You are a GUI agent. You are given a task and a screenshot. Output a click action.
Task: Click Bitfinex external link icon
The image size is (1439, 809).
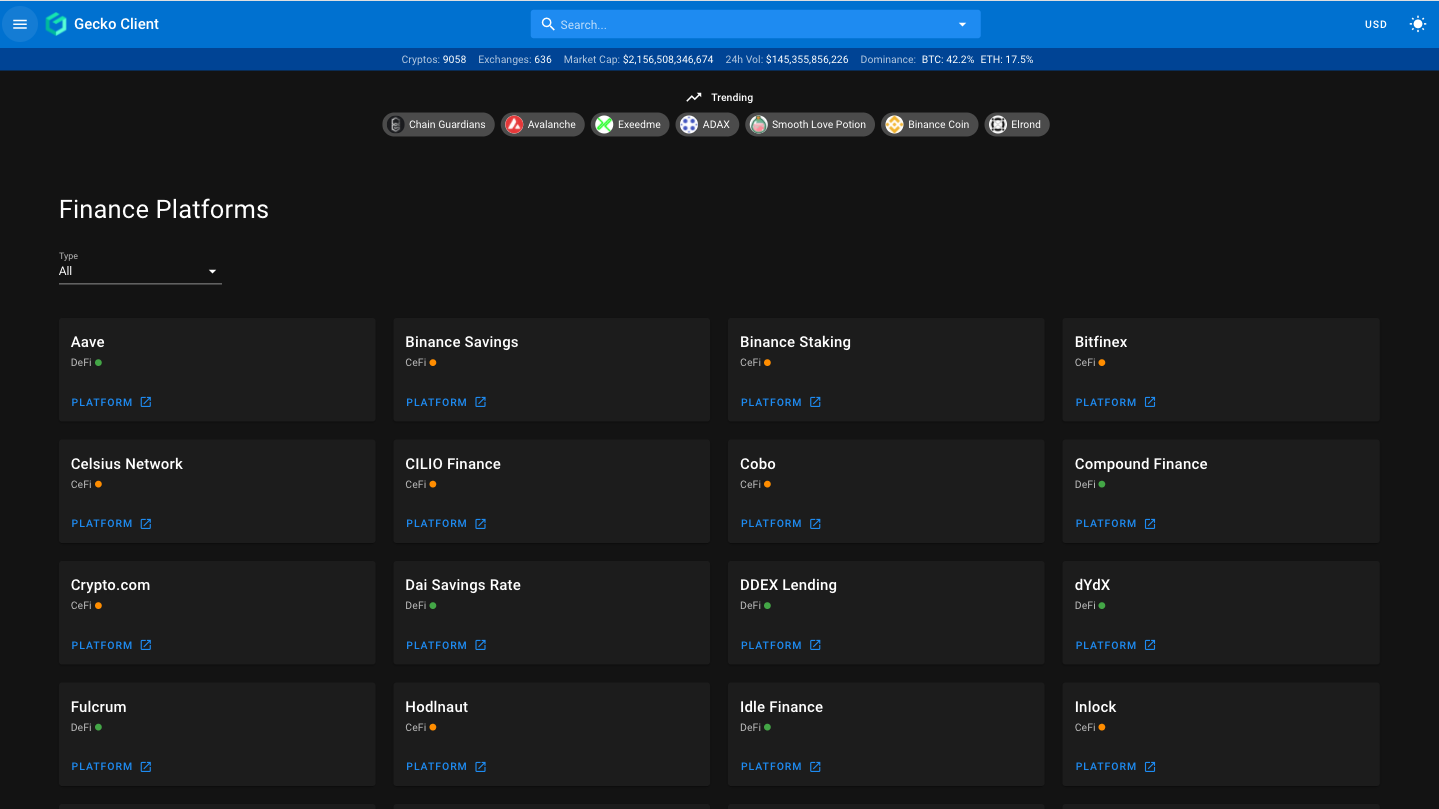point(1150,402)
